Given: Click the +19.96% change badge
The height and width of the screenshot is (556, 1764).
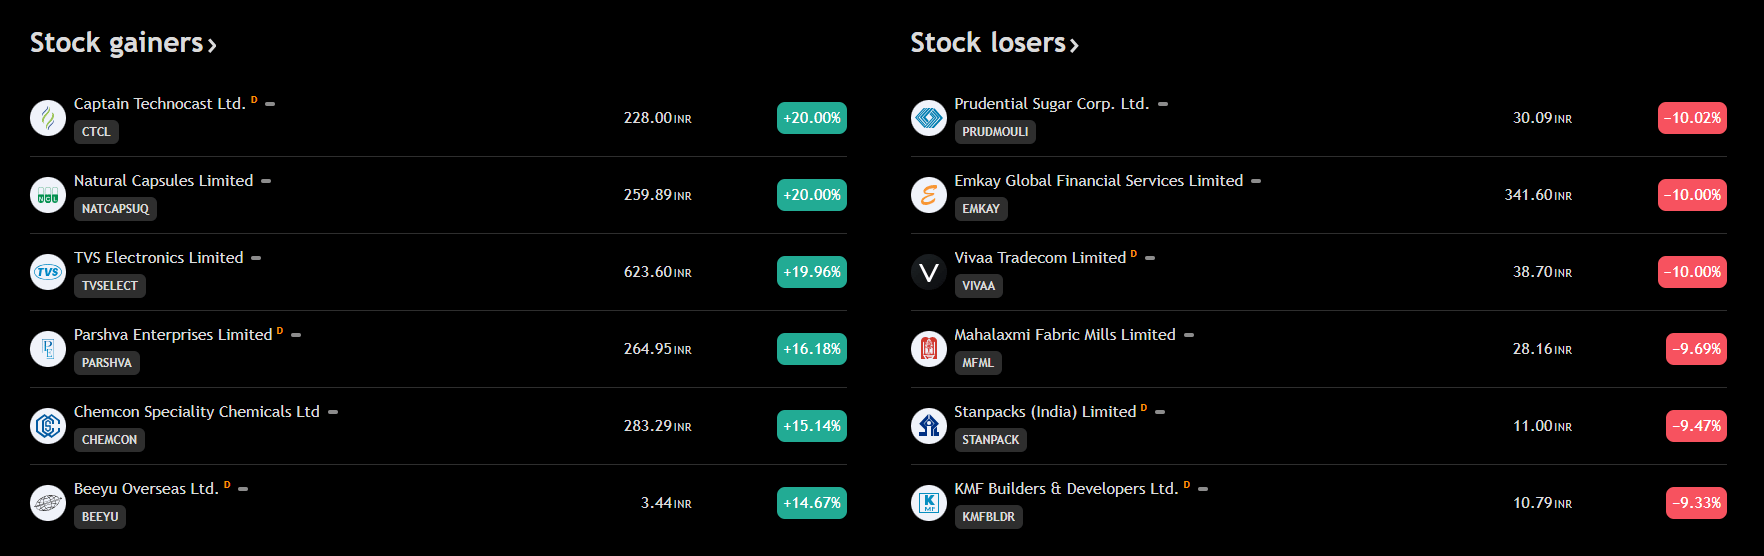Looking at the screenshot, I should pyautogui.click(x=812, y=272).
